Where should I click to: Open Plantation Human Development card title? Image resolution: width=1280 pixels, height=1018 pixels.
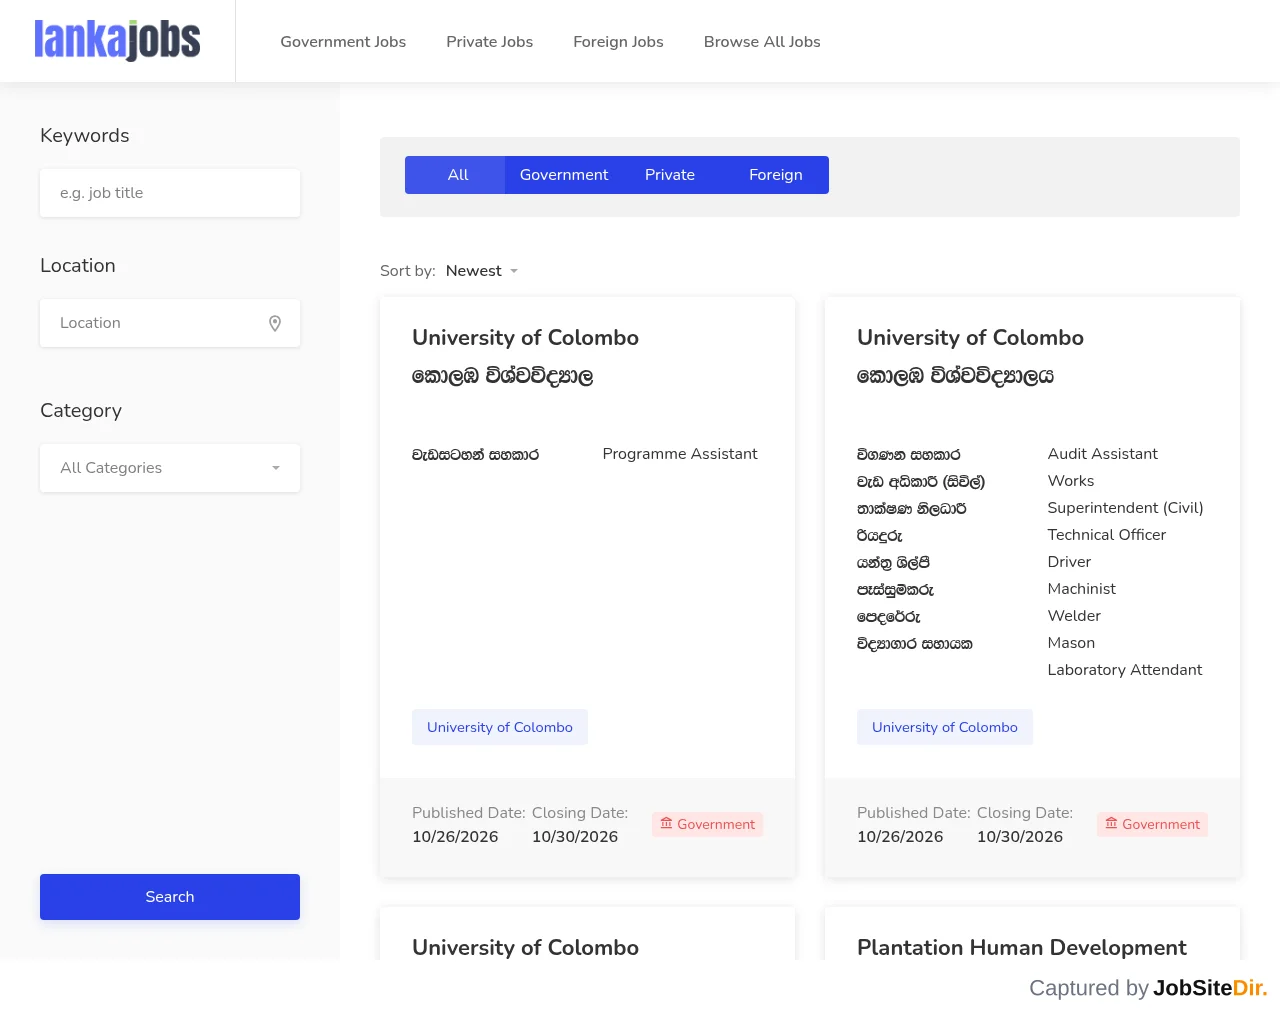[1022, 948]
